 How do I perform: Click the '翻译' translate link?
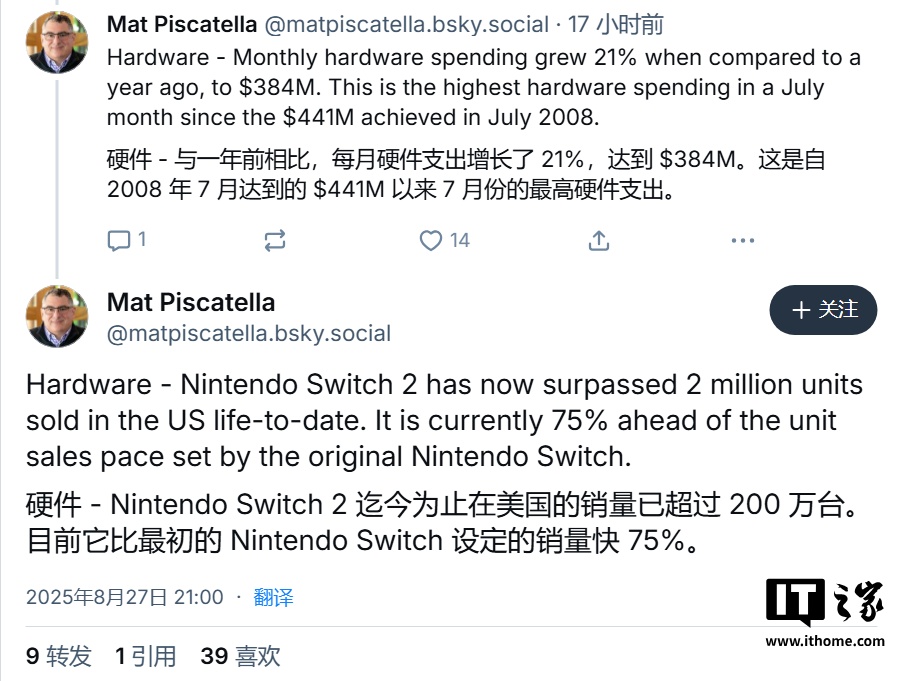pyautogui.click(x=273, y=597)
